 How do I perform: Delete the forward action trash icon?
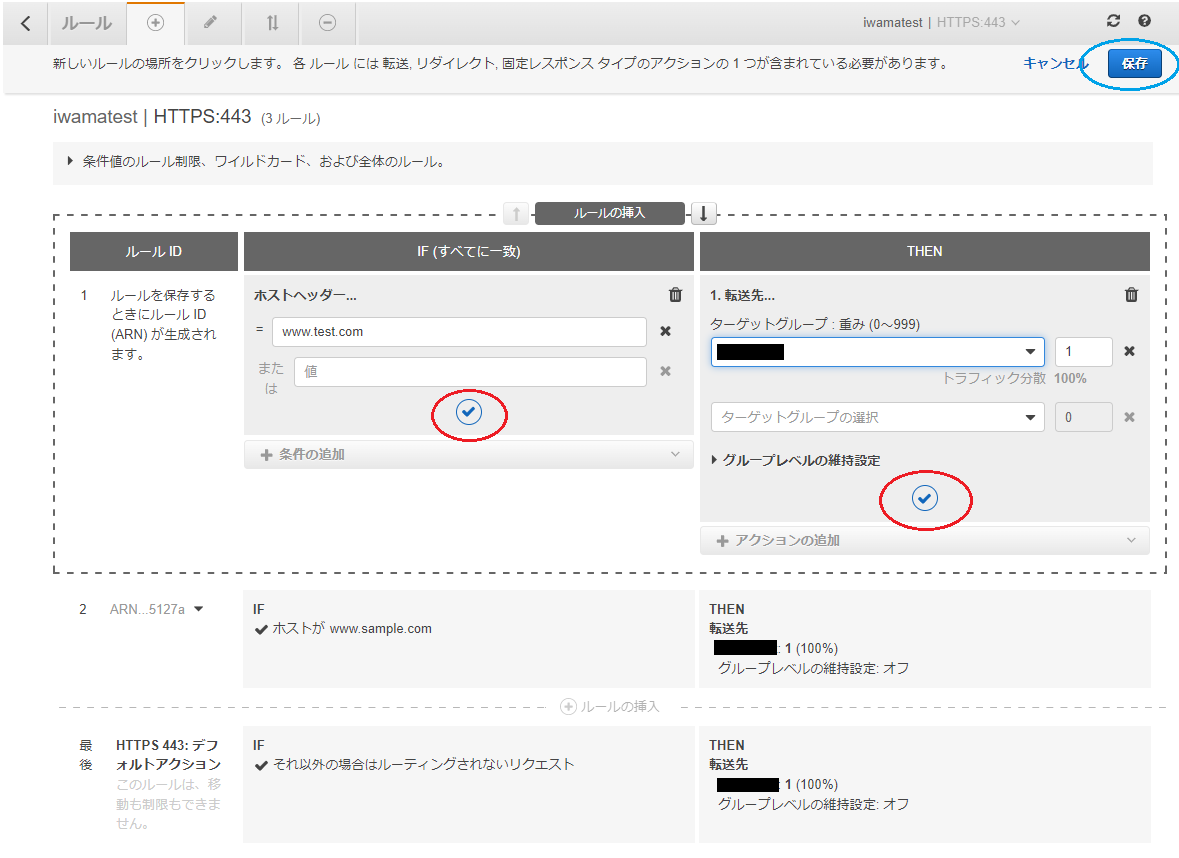coord(1131,295)
